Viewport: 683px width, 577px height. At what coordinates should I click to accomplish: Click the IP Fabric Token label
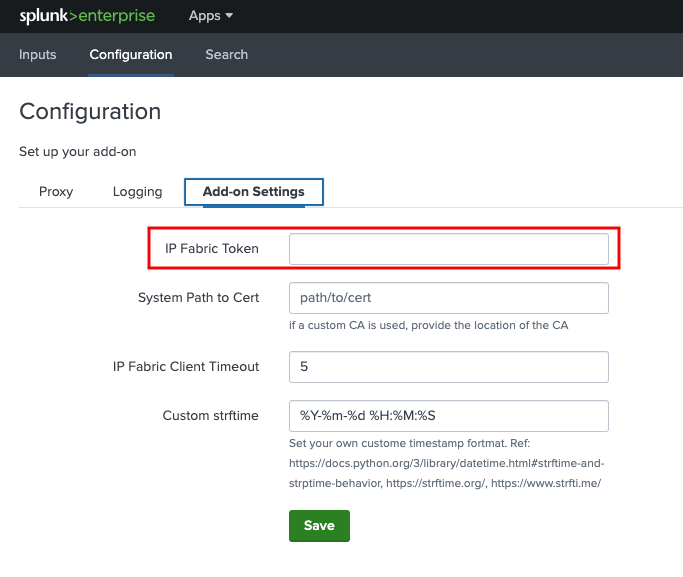coord(212,249)
